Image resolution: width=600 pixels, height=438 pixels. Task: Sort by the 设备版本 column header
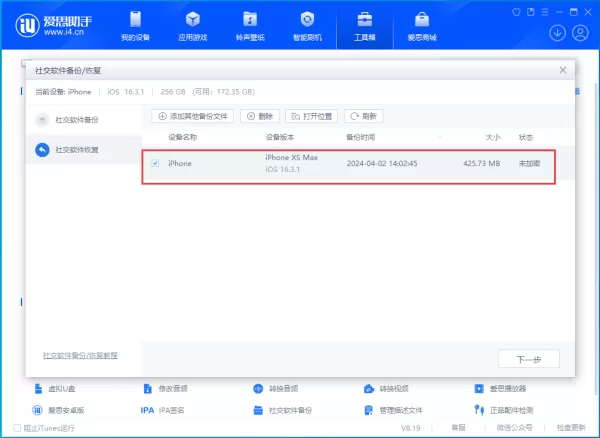click(280, 137)
